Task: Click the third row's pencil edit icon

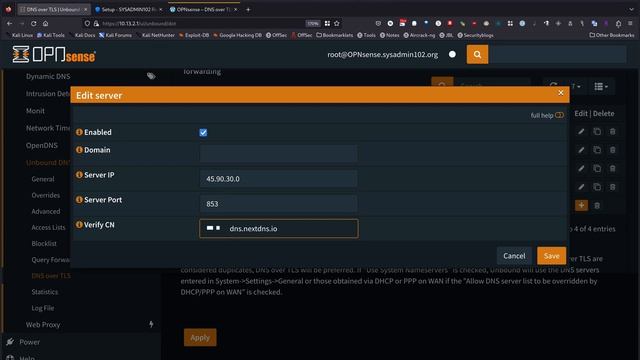Action: (x=581, y=168)
